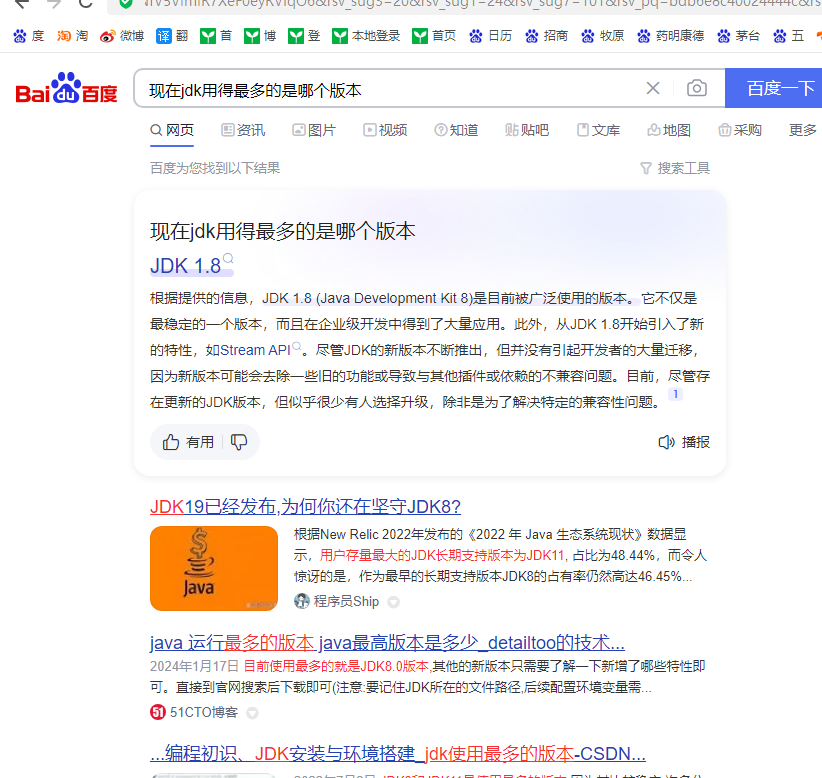
Task: Switch to the 资讯 tab
Action: click(243, 130)
